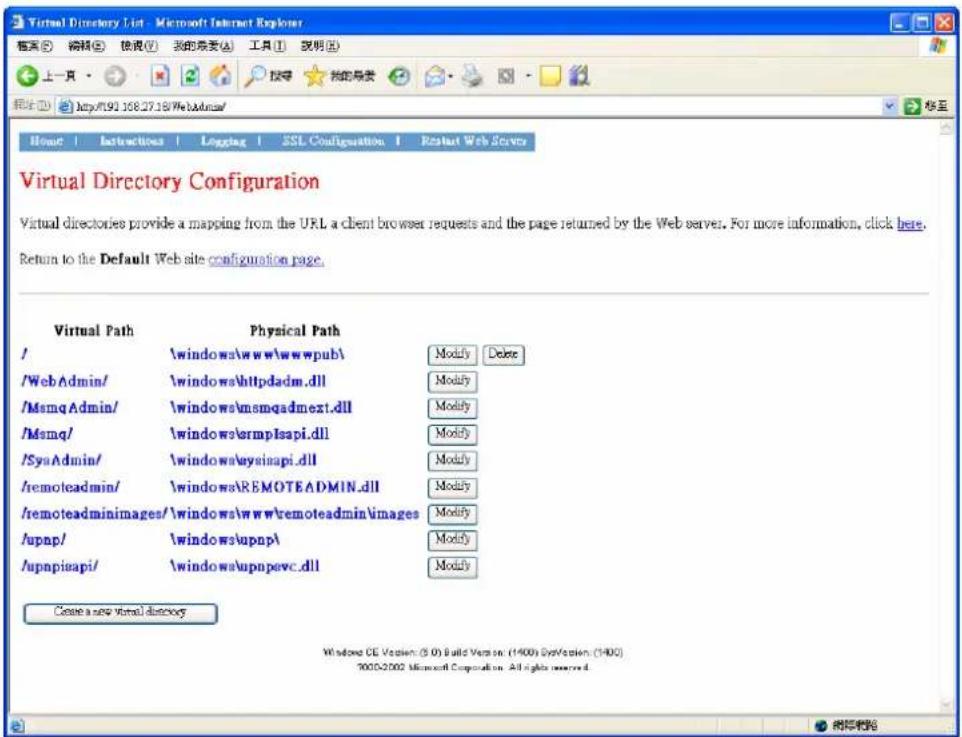Click Modify for /upnpisapi/ row
Image resolution: width=962 pixels, height=737 pixels.
click(x=452, y=566)
